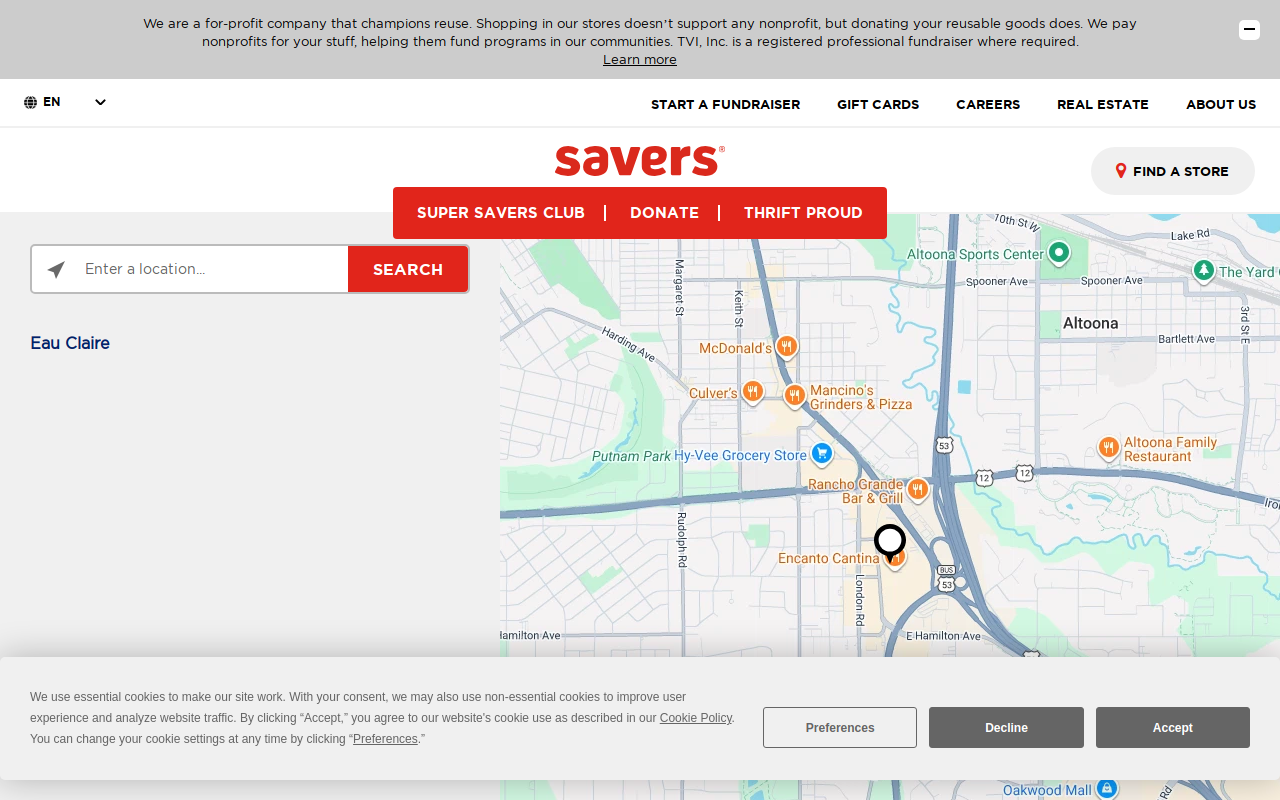Click The Yard park marker

point(1204,270)
